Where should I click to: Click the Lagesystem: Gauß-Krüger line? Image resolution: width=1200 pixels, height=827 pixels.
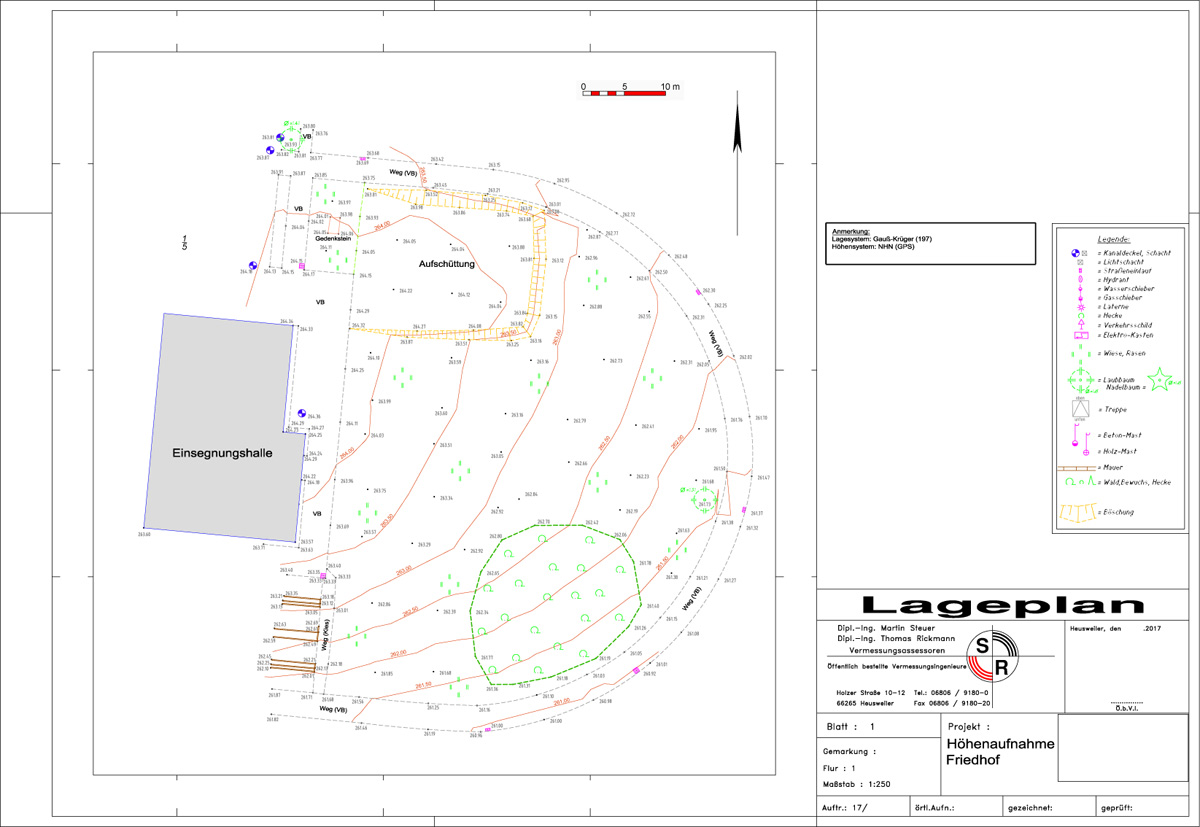pos(882,238)
